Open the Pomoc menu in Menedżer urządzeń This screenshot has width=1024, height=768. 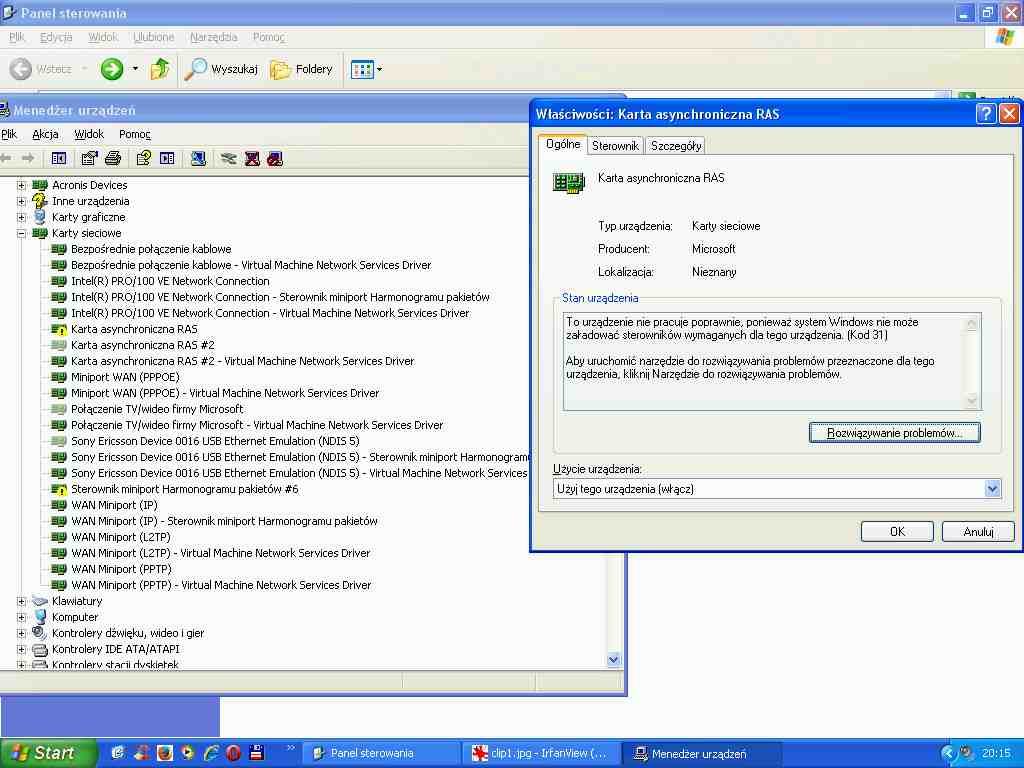[135, 134]
